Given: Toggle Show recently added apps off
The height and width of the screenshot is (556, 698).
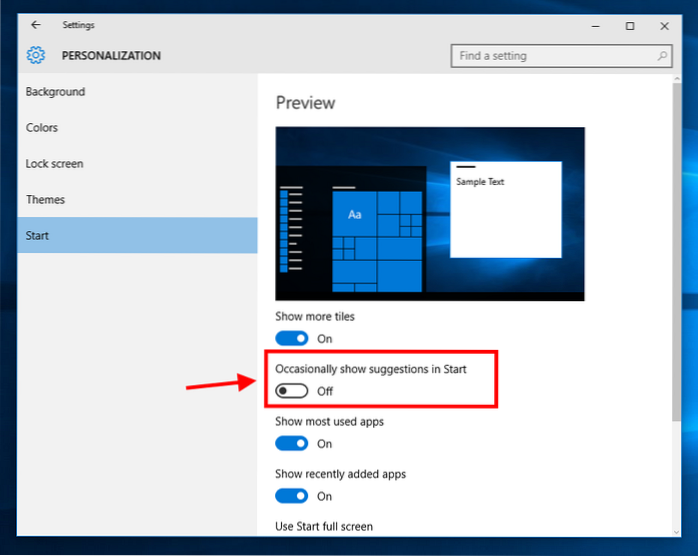Looking at the screenshot, I should coord(292,495).
